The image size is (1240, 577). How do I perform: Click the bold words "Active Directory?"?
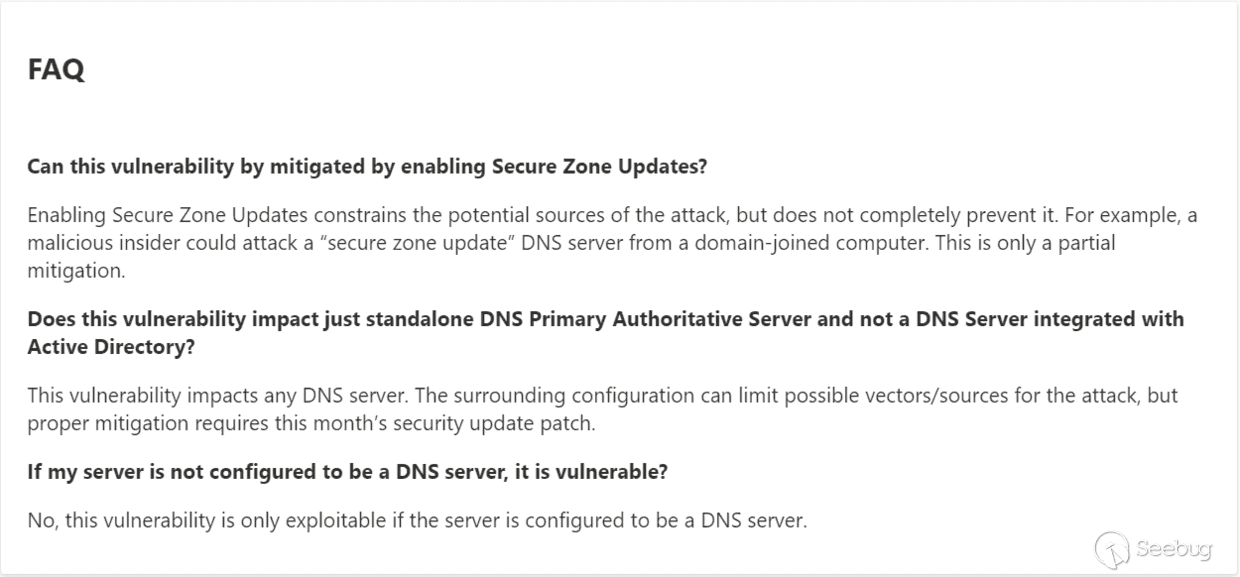coord(110,346)
